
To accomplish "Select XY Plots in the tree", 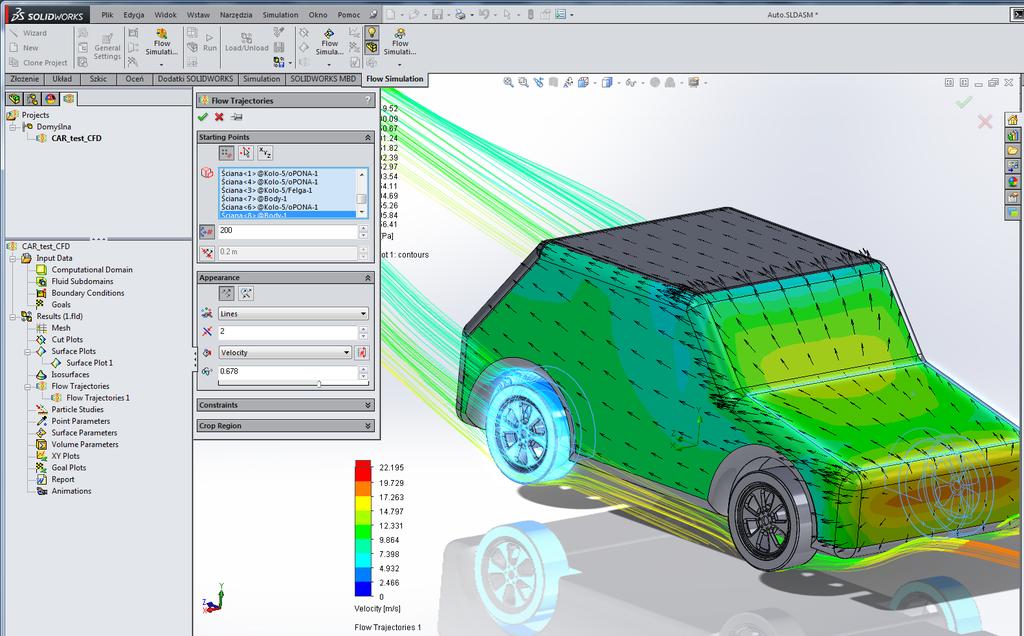I will tap(65, 456).
